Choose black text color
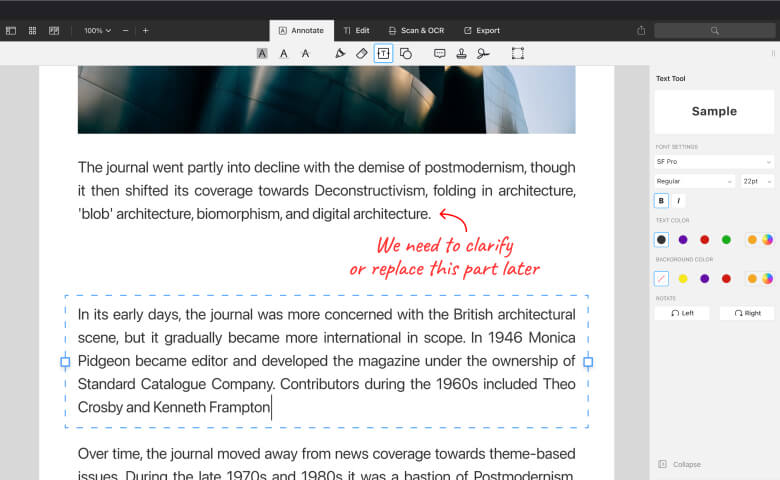This screenshot has height=480, width=780. pyautogui.click(x=661, y=240)
